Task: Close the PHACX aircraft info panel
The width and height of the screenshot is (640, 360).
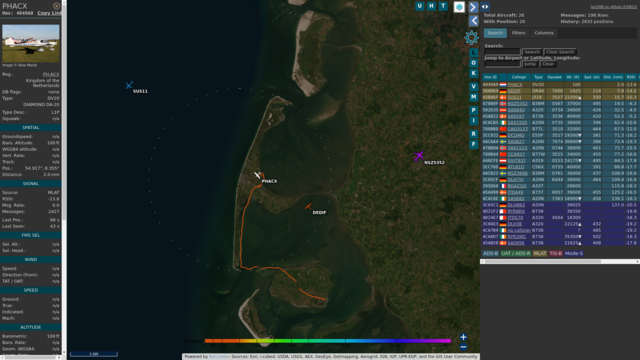Action: [x=57, y=6]
